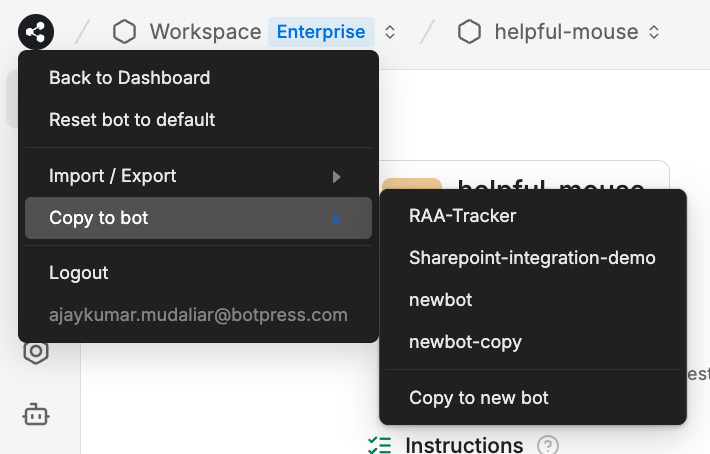Expand the Workspace switcher chevrons

pos(390,32)
